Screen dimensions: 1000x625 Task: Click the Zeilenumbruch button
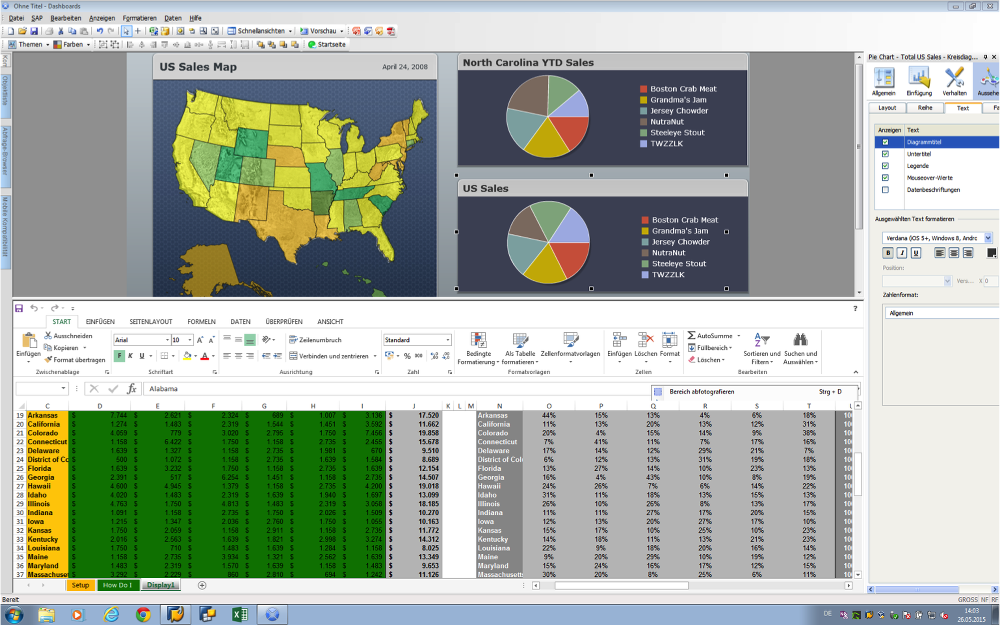pyautogui.click(x=315, y=340)
